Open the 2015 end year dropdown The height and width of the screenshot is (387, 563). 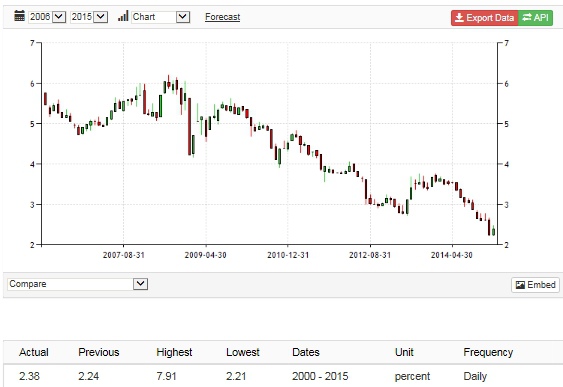click(x=89, y=17)
